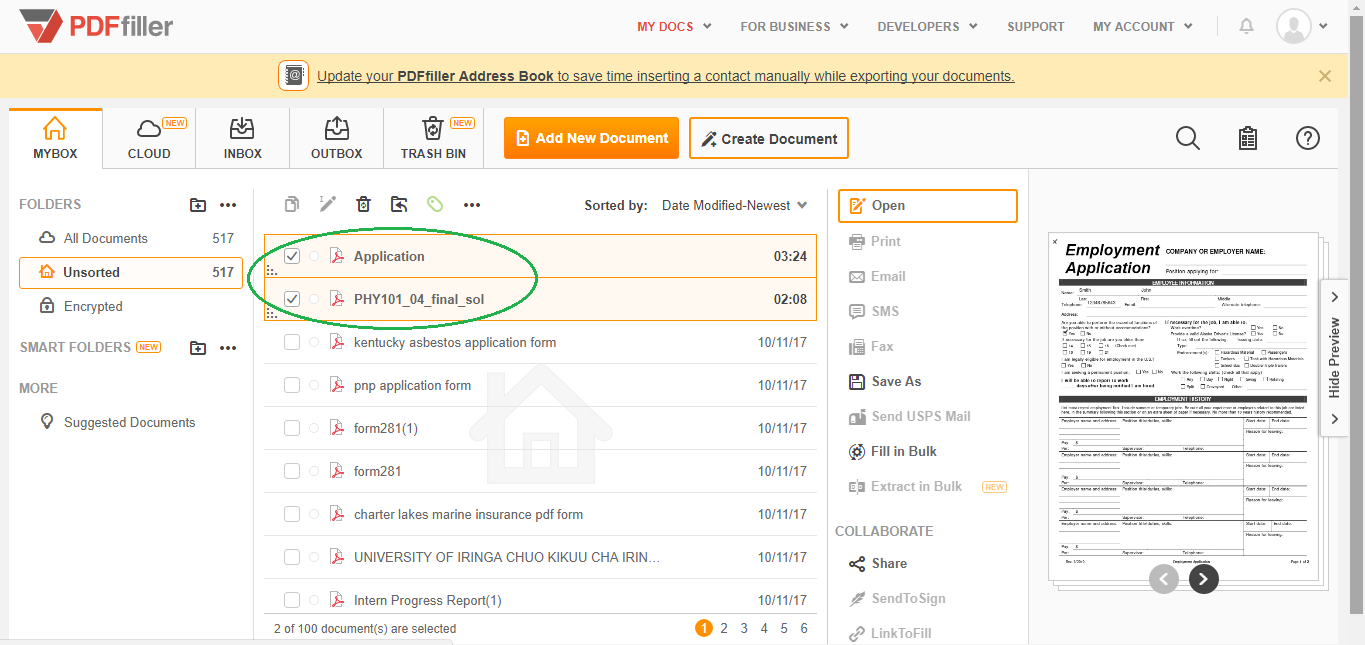
Task: Expand the MY DOCS dropdown
Action: click(675, 26)
